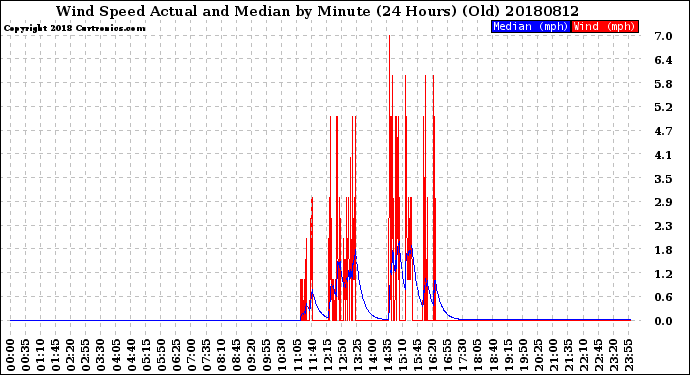The height and width of the screenshot is (375, 690).
Task: Click the 5.2 y-axis label
Action: pos(663,107)
